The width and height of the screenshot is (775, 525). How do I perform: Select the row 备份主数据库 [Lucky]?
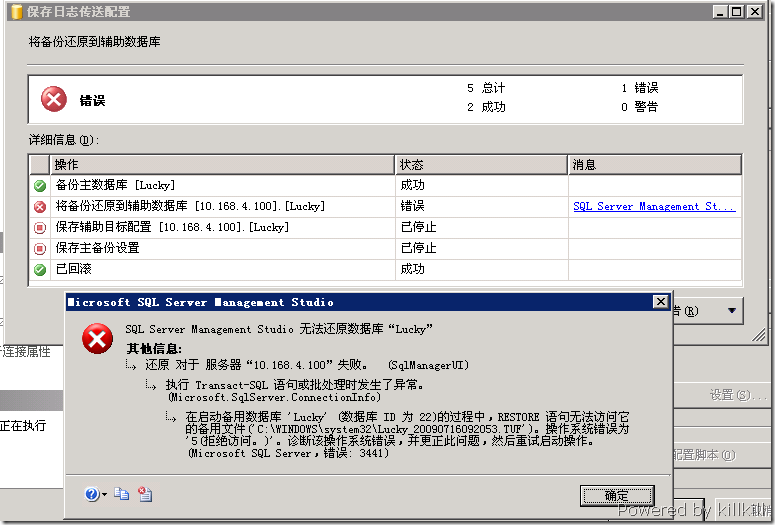pos(386,185)
